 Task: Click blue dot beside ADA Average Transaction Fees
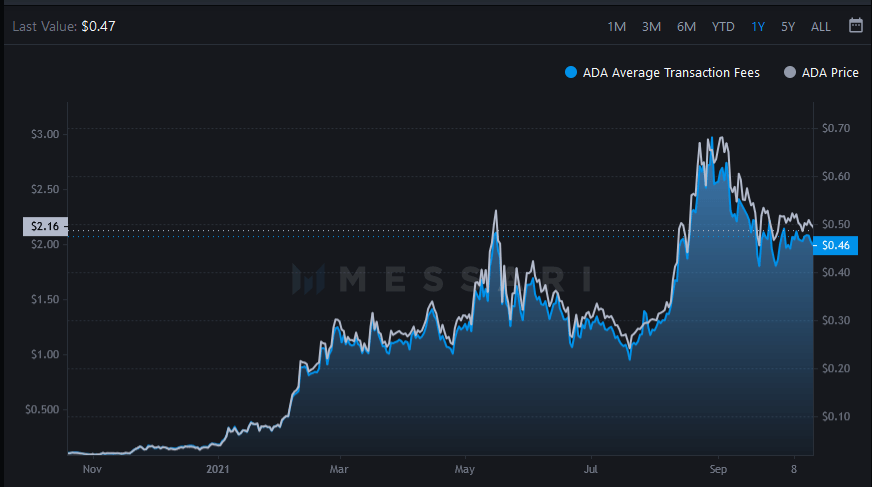click(571, 72)
